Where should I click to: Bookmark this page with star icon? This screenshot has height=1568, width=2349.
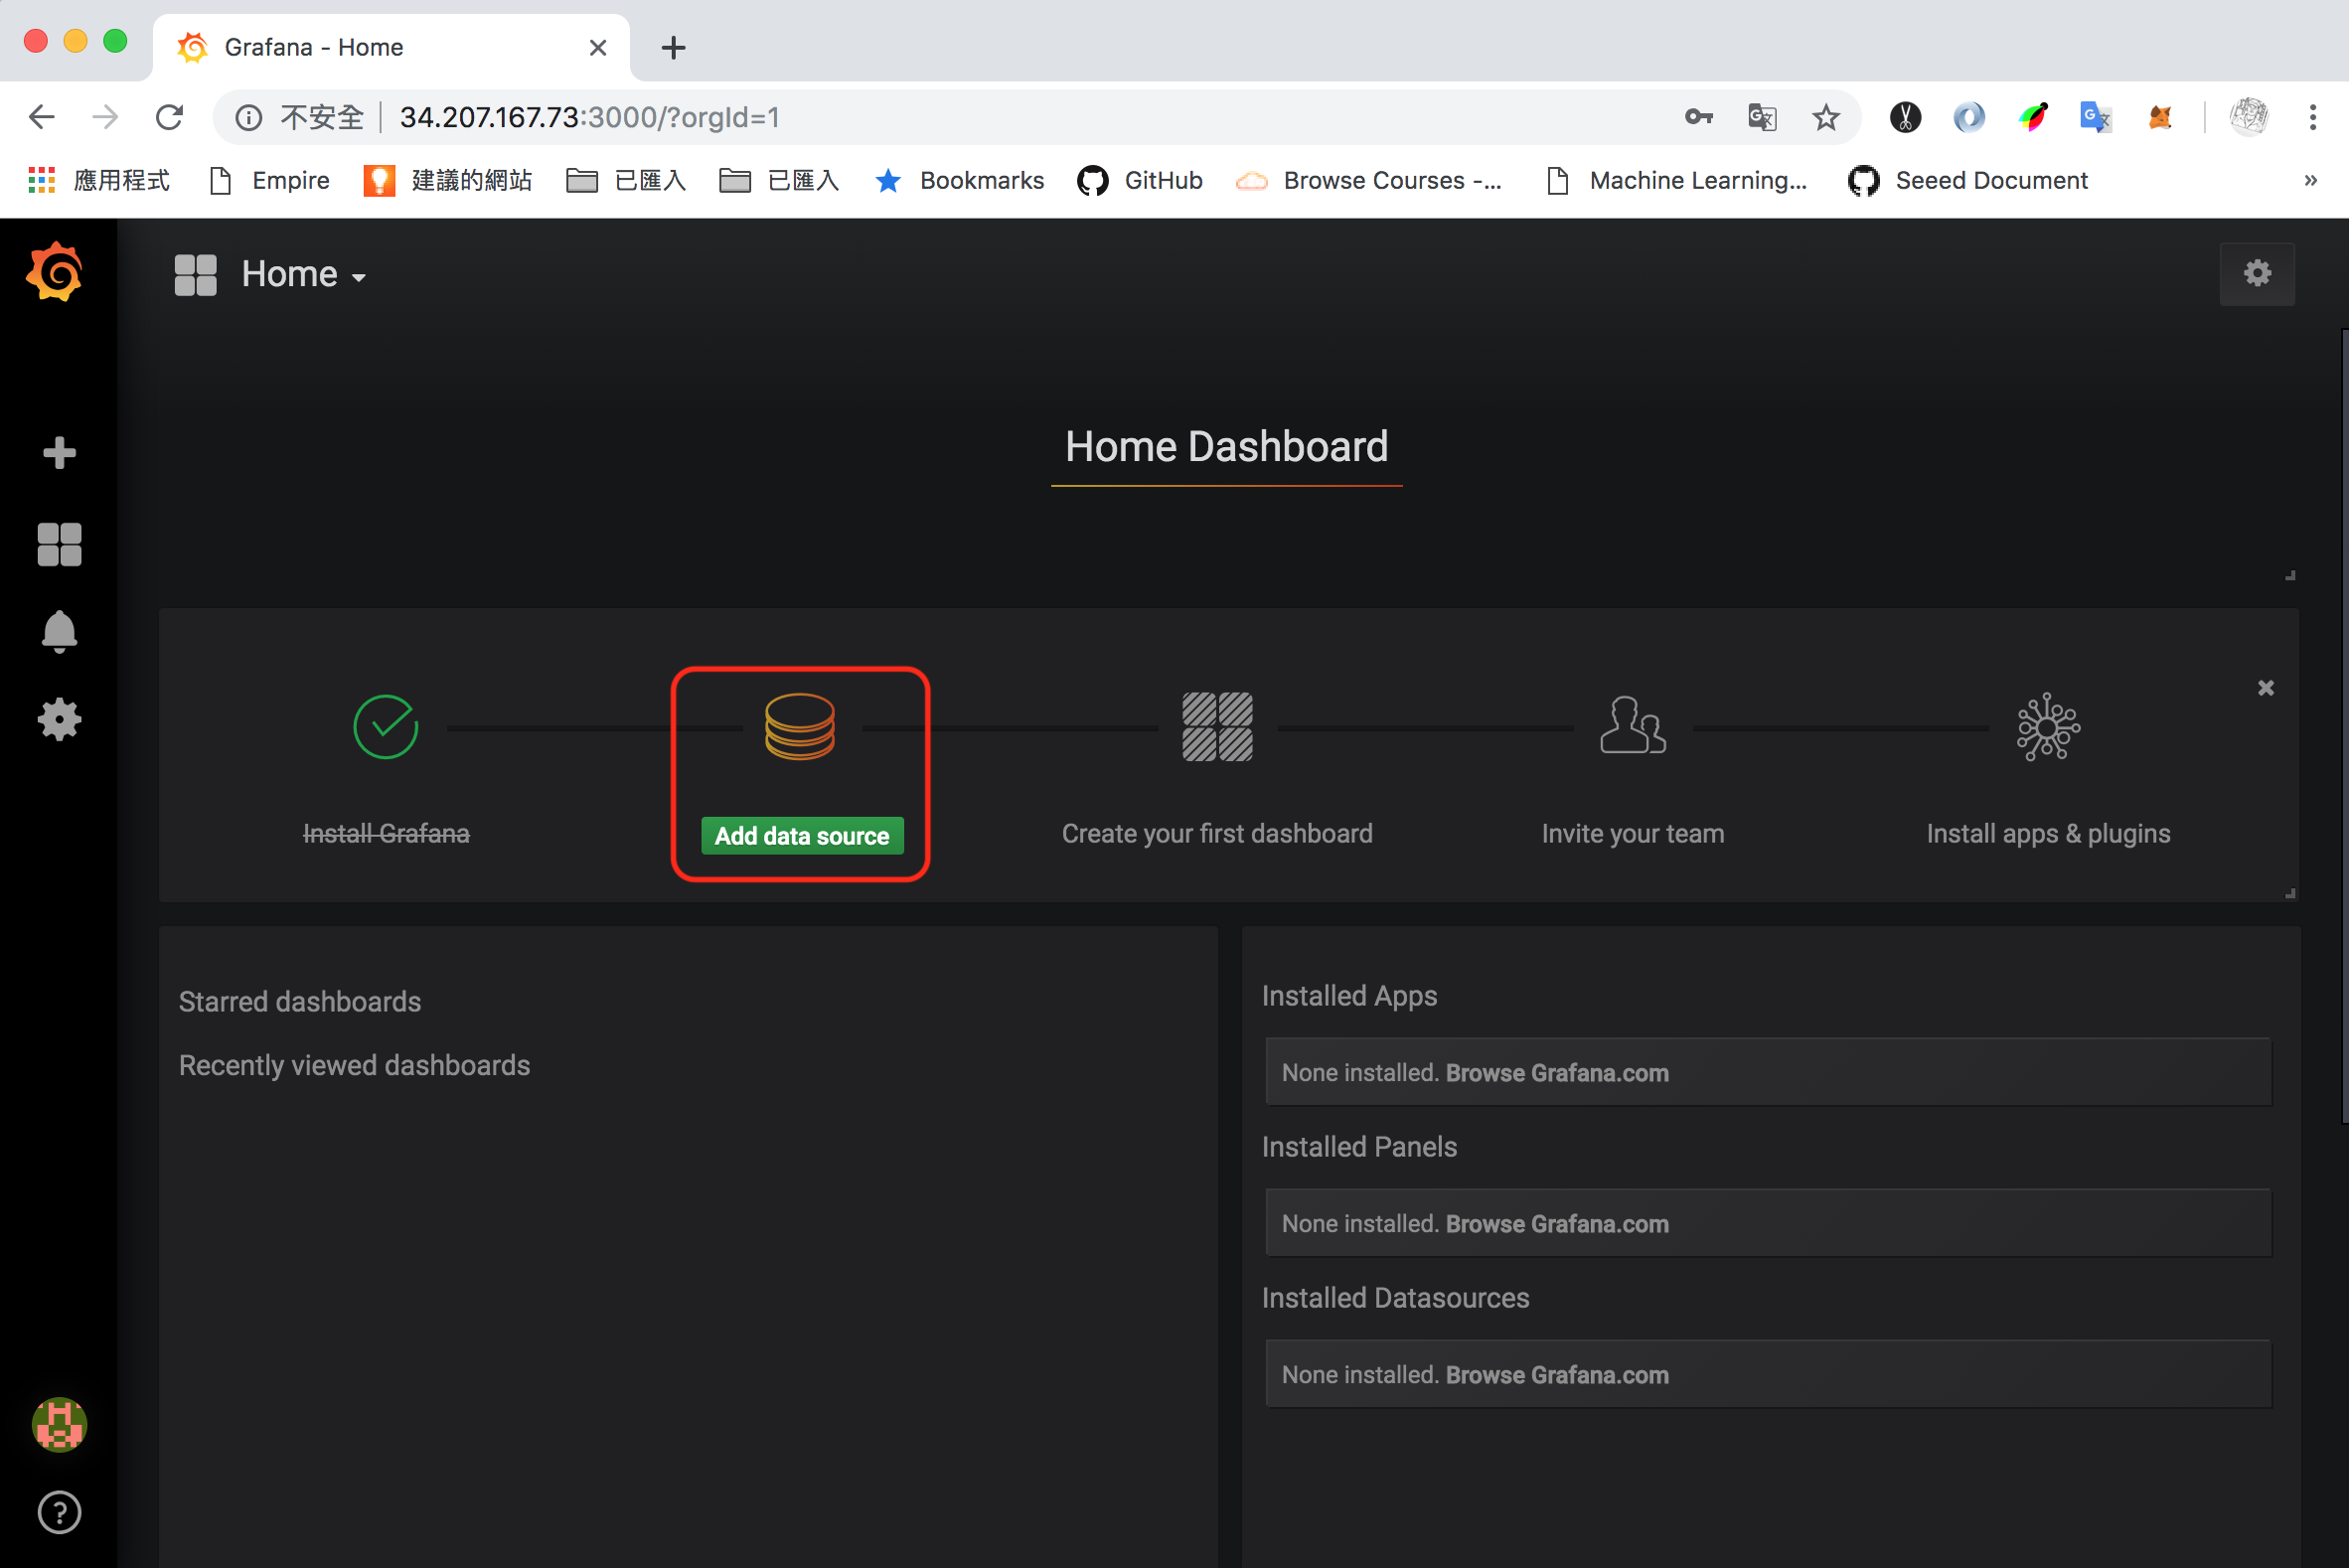pos(1826,117)
